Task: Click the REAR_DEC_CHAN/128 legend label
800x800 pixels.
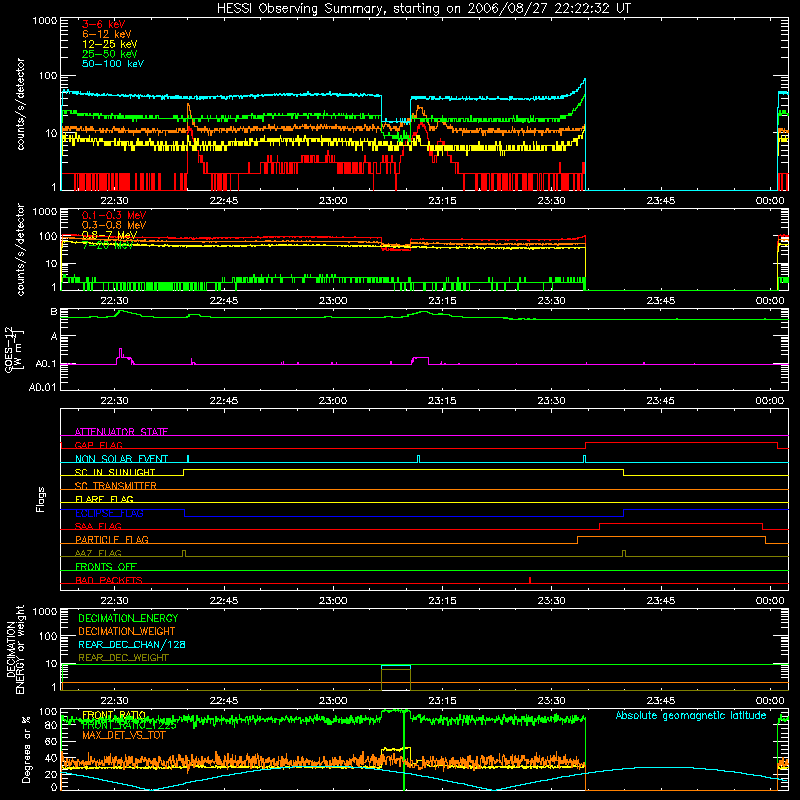Action: (132, 644)
